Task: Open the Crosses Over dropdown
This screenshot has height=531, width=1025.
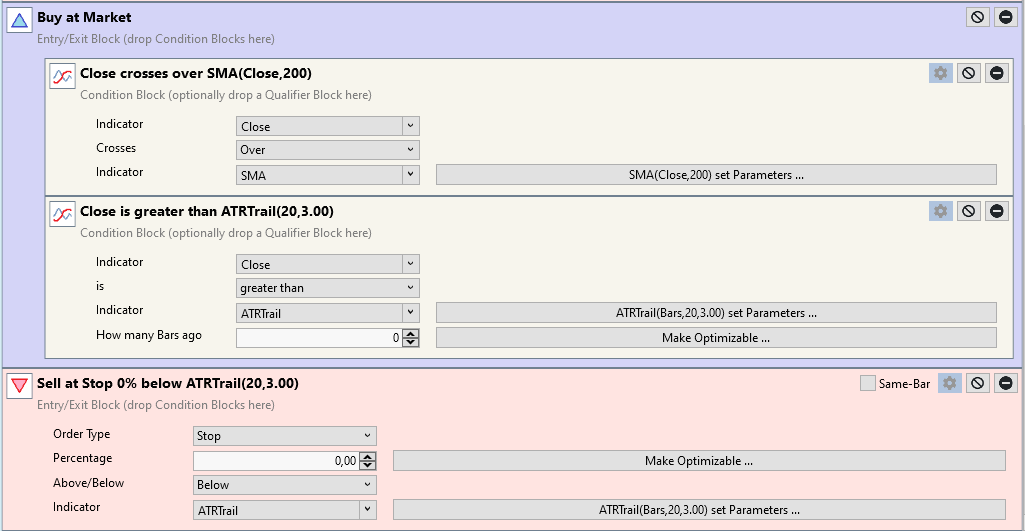Action: tap(328, 150)
